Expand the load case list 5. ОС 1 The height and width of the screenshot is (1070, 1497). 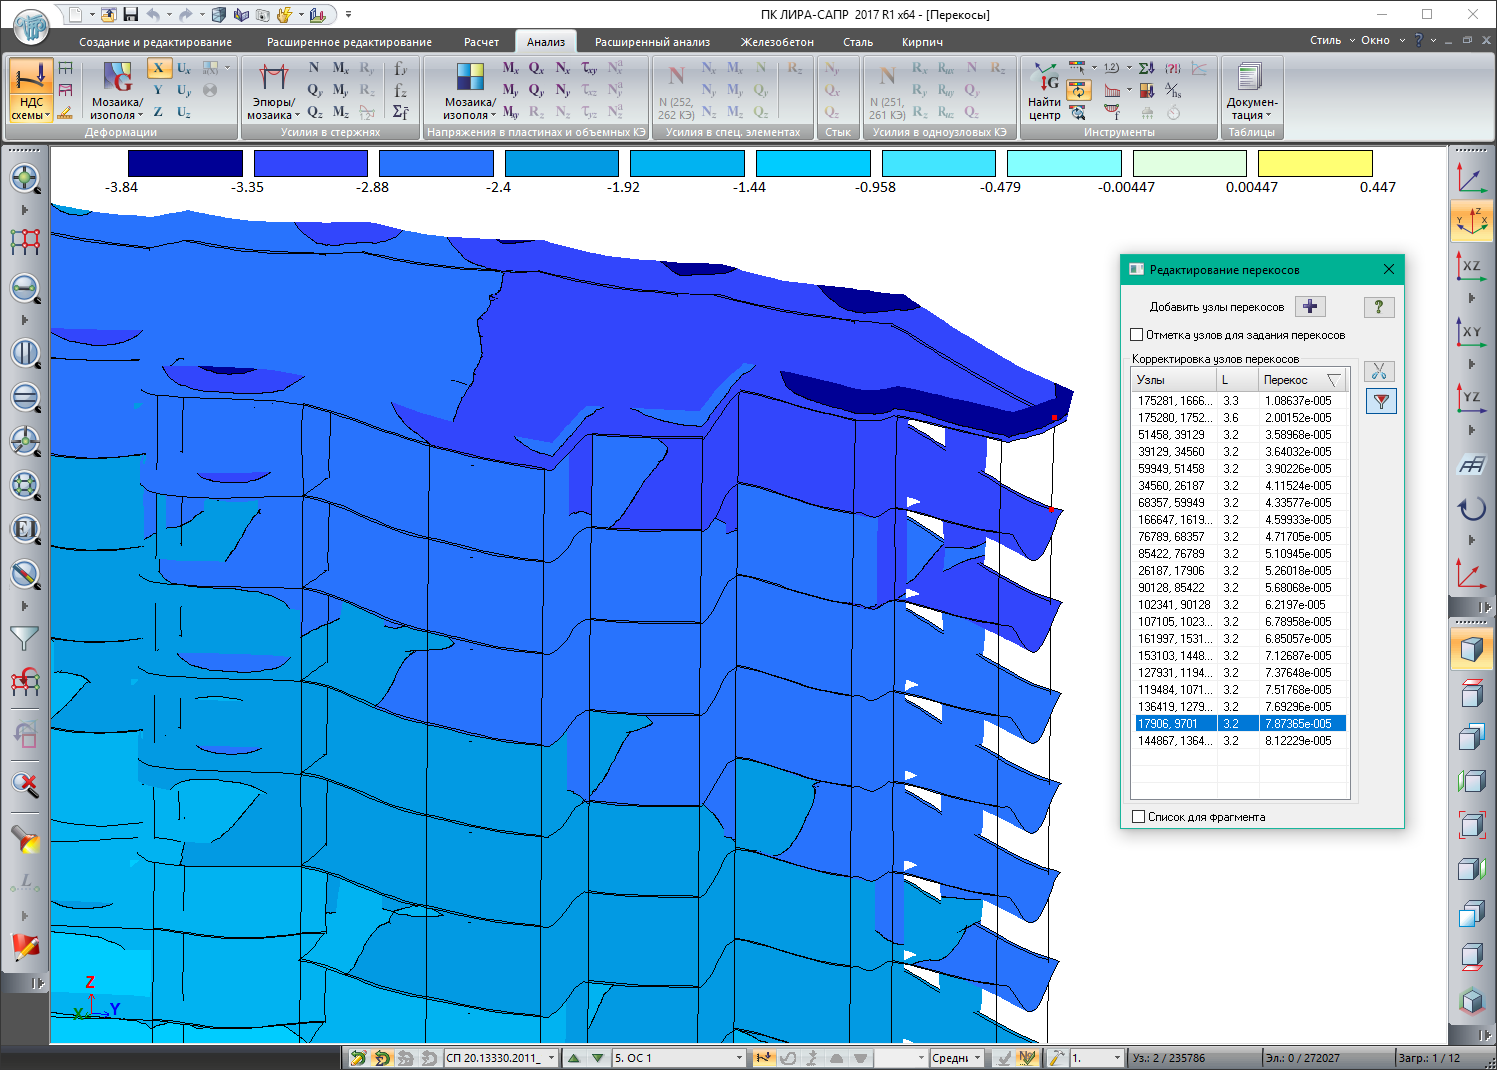[739, 1058]
